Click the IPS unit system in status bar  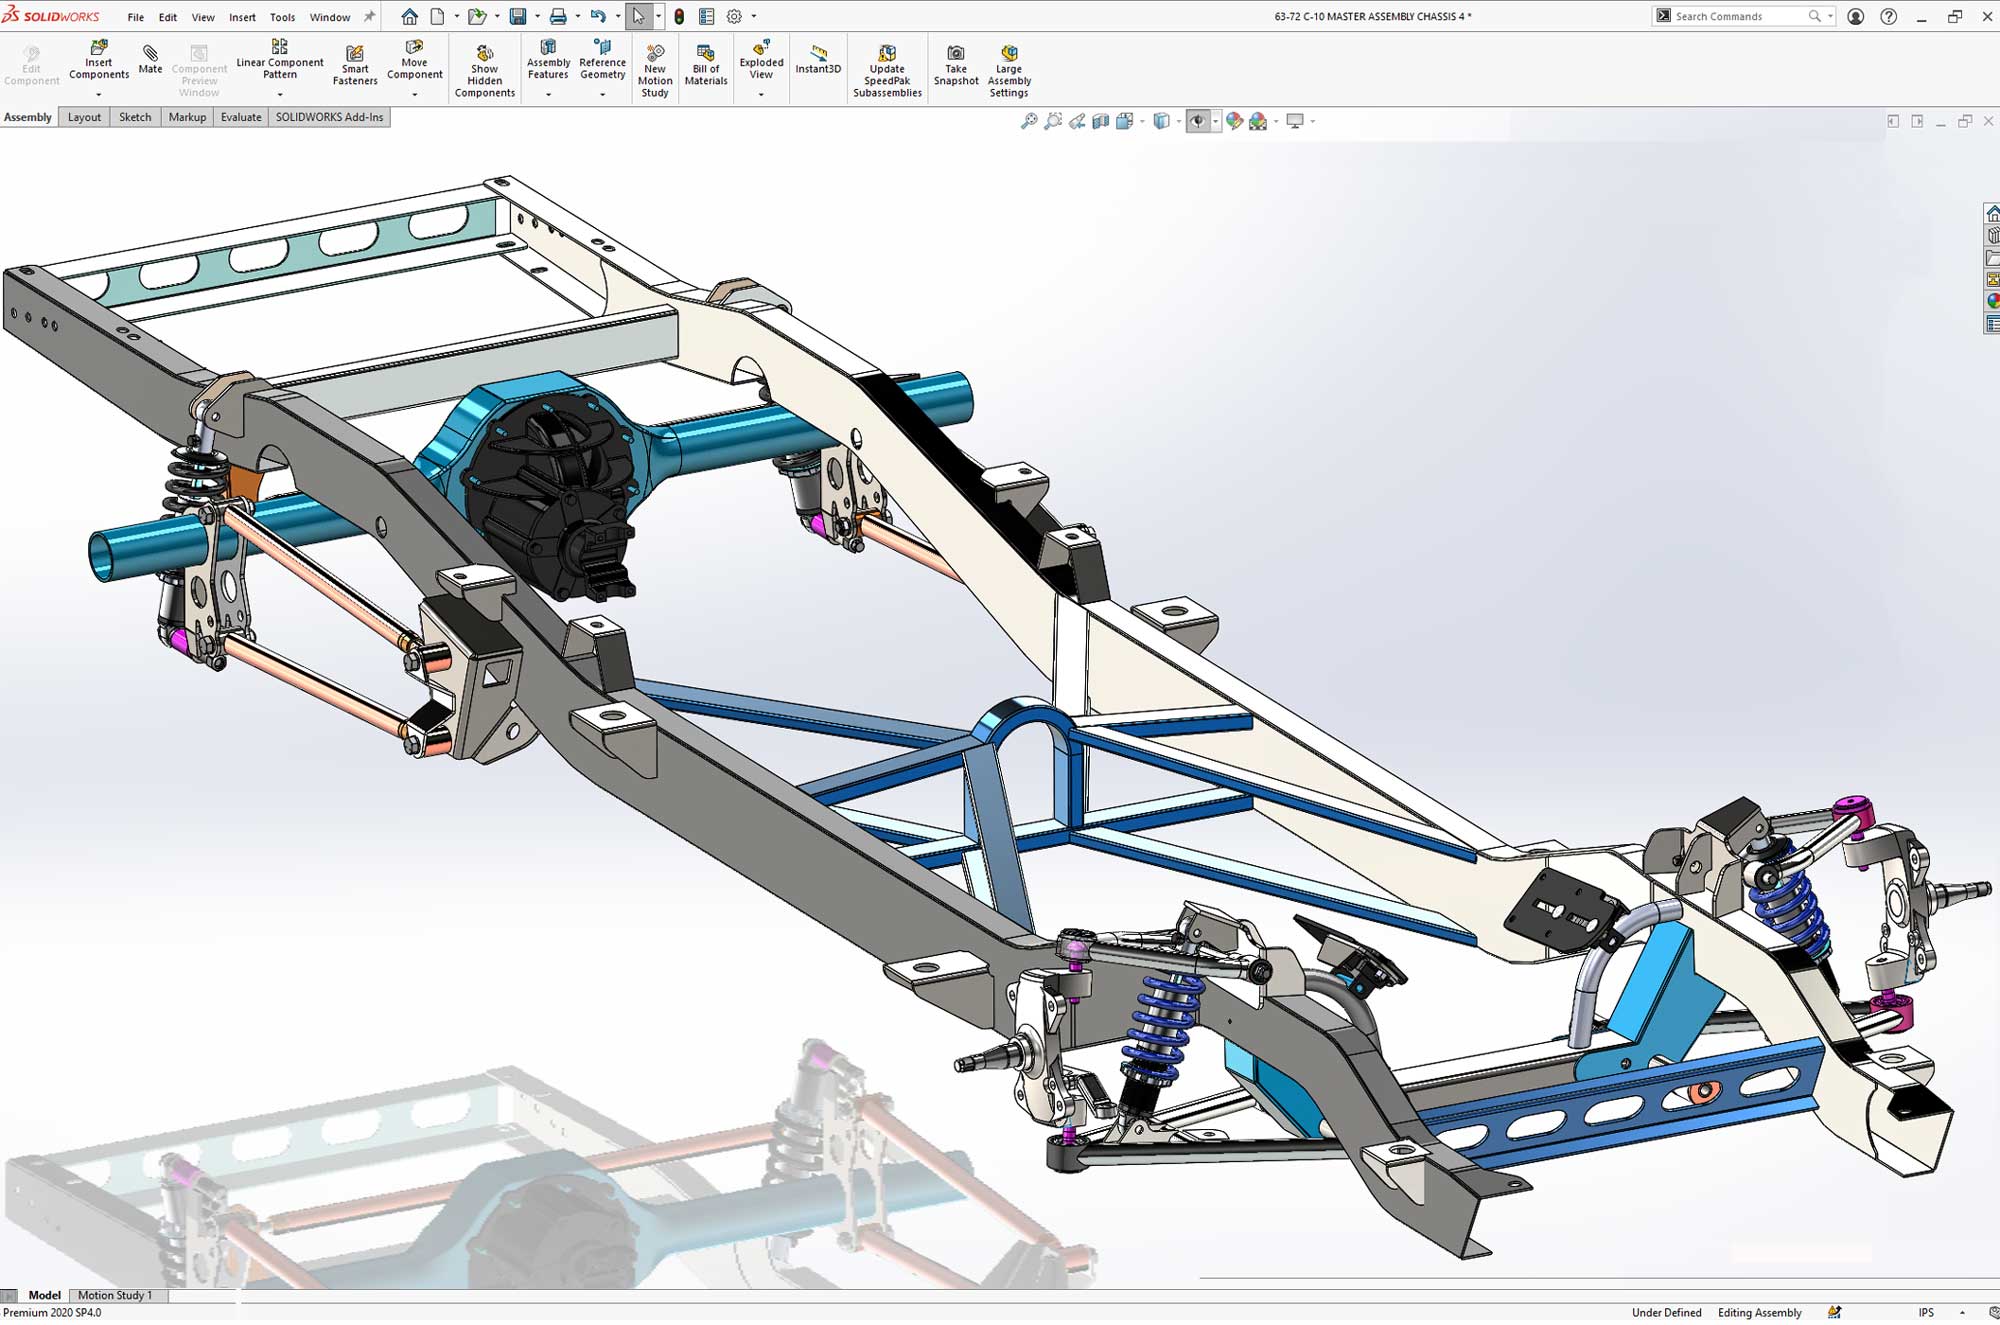click(x=1926, y=1313)
